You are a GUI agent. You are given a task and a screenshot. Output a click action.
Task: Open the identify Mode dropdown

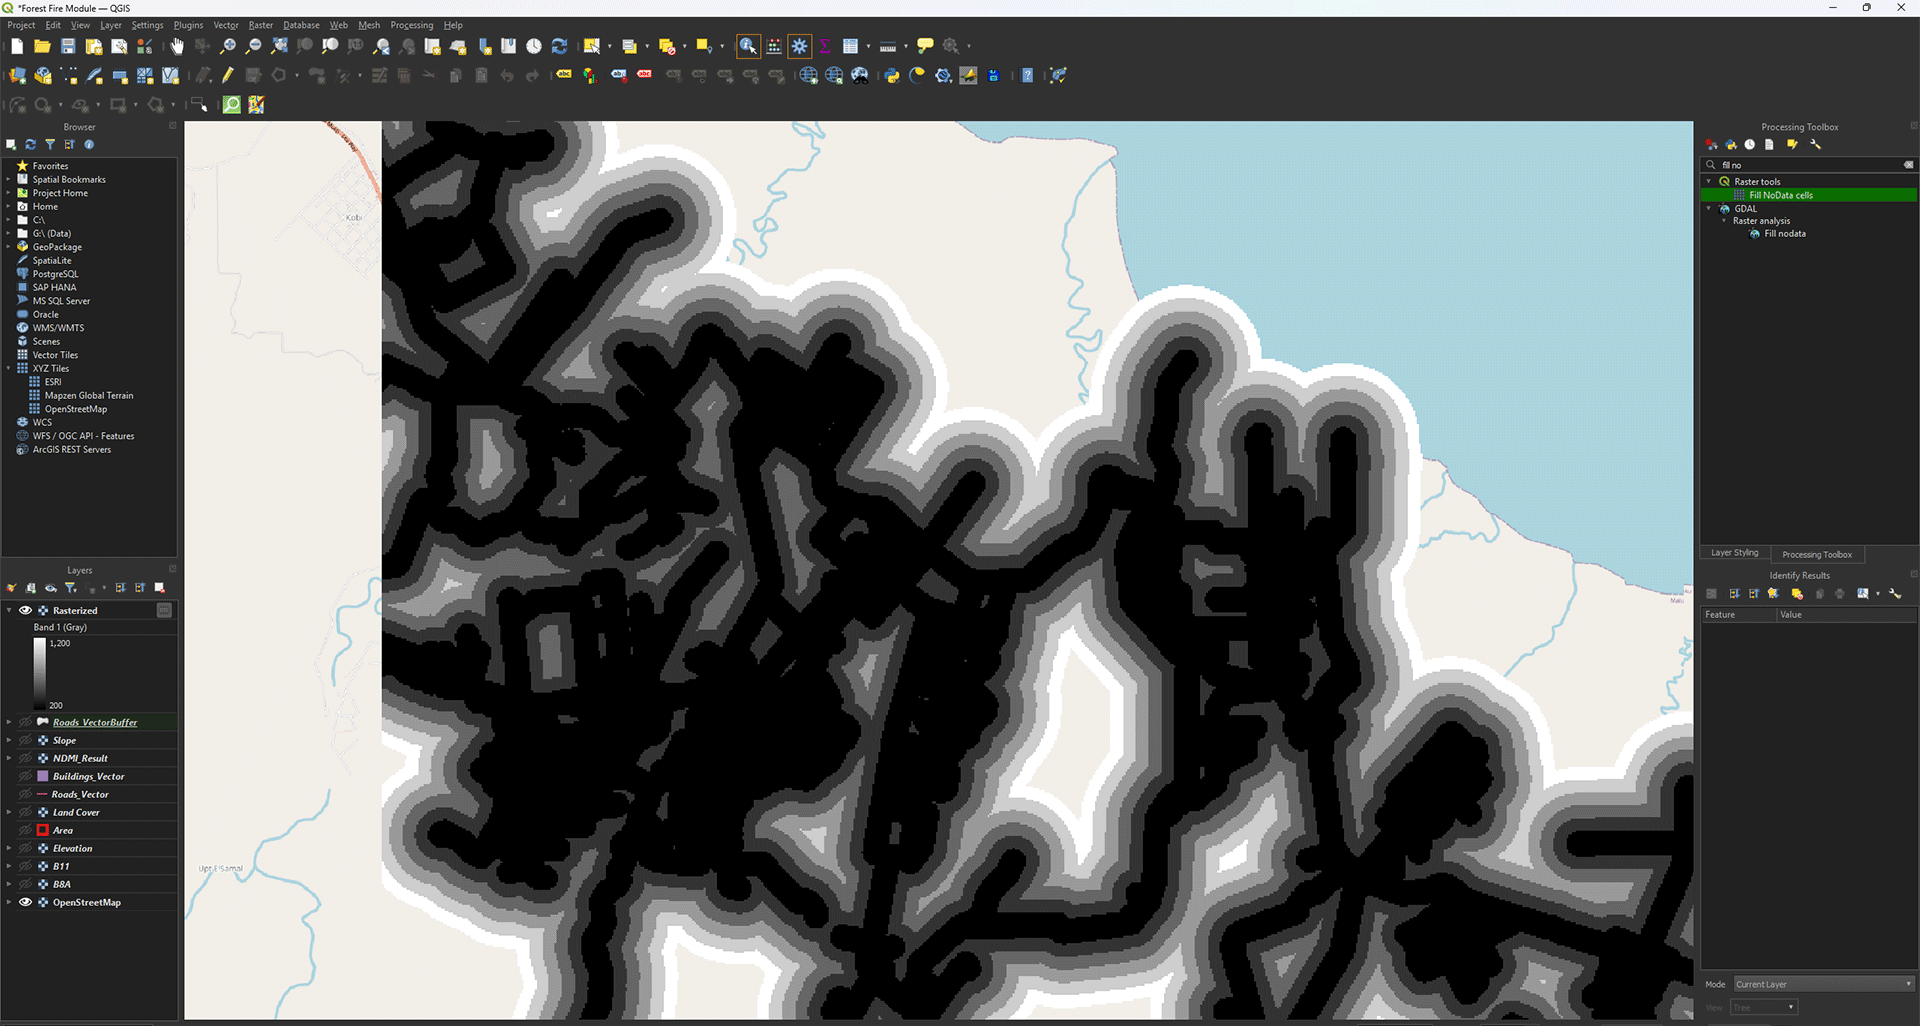click(1823, 984)
